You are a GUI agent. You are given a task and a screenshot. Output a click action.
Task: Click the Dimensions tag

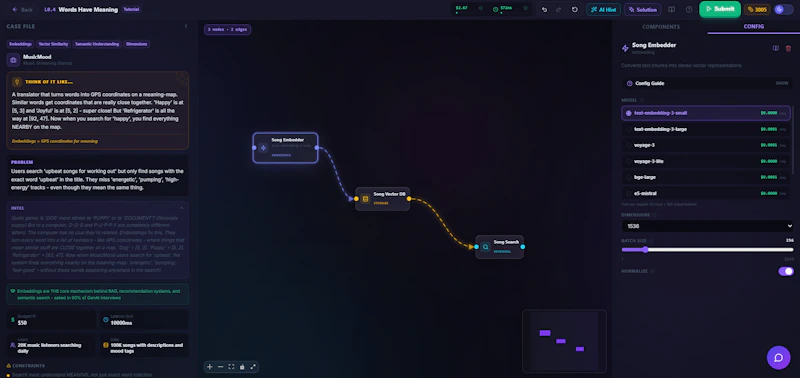(x=136, y=44)
